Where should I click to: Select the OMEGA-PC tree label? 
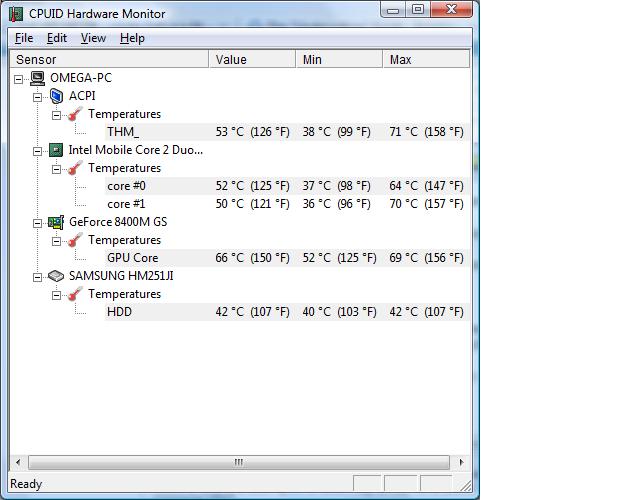[81, 78]
